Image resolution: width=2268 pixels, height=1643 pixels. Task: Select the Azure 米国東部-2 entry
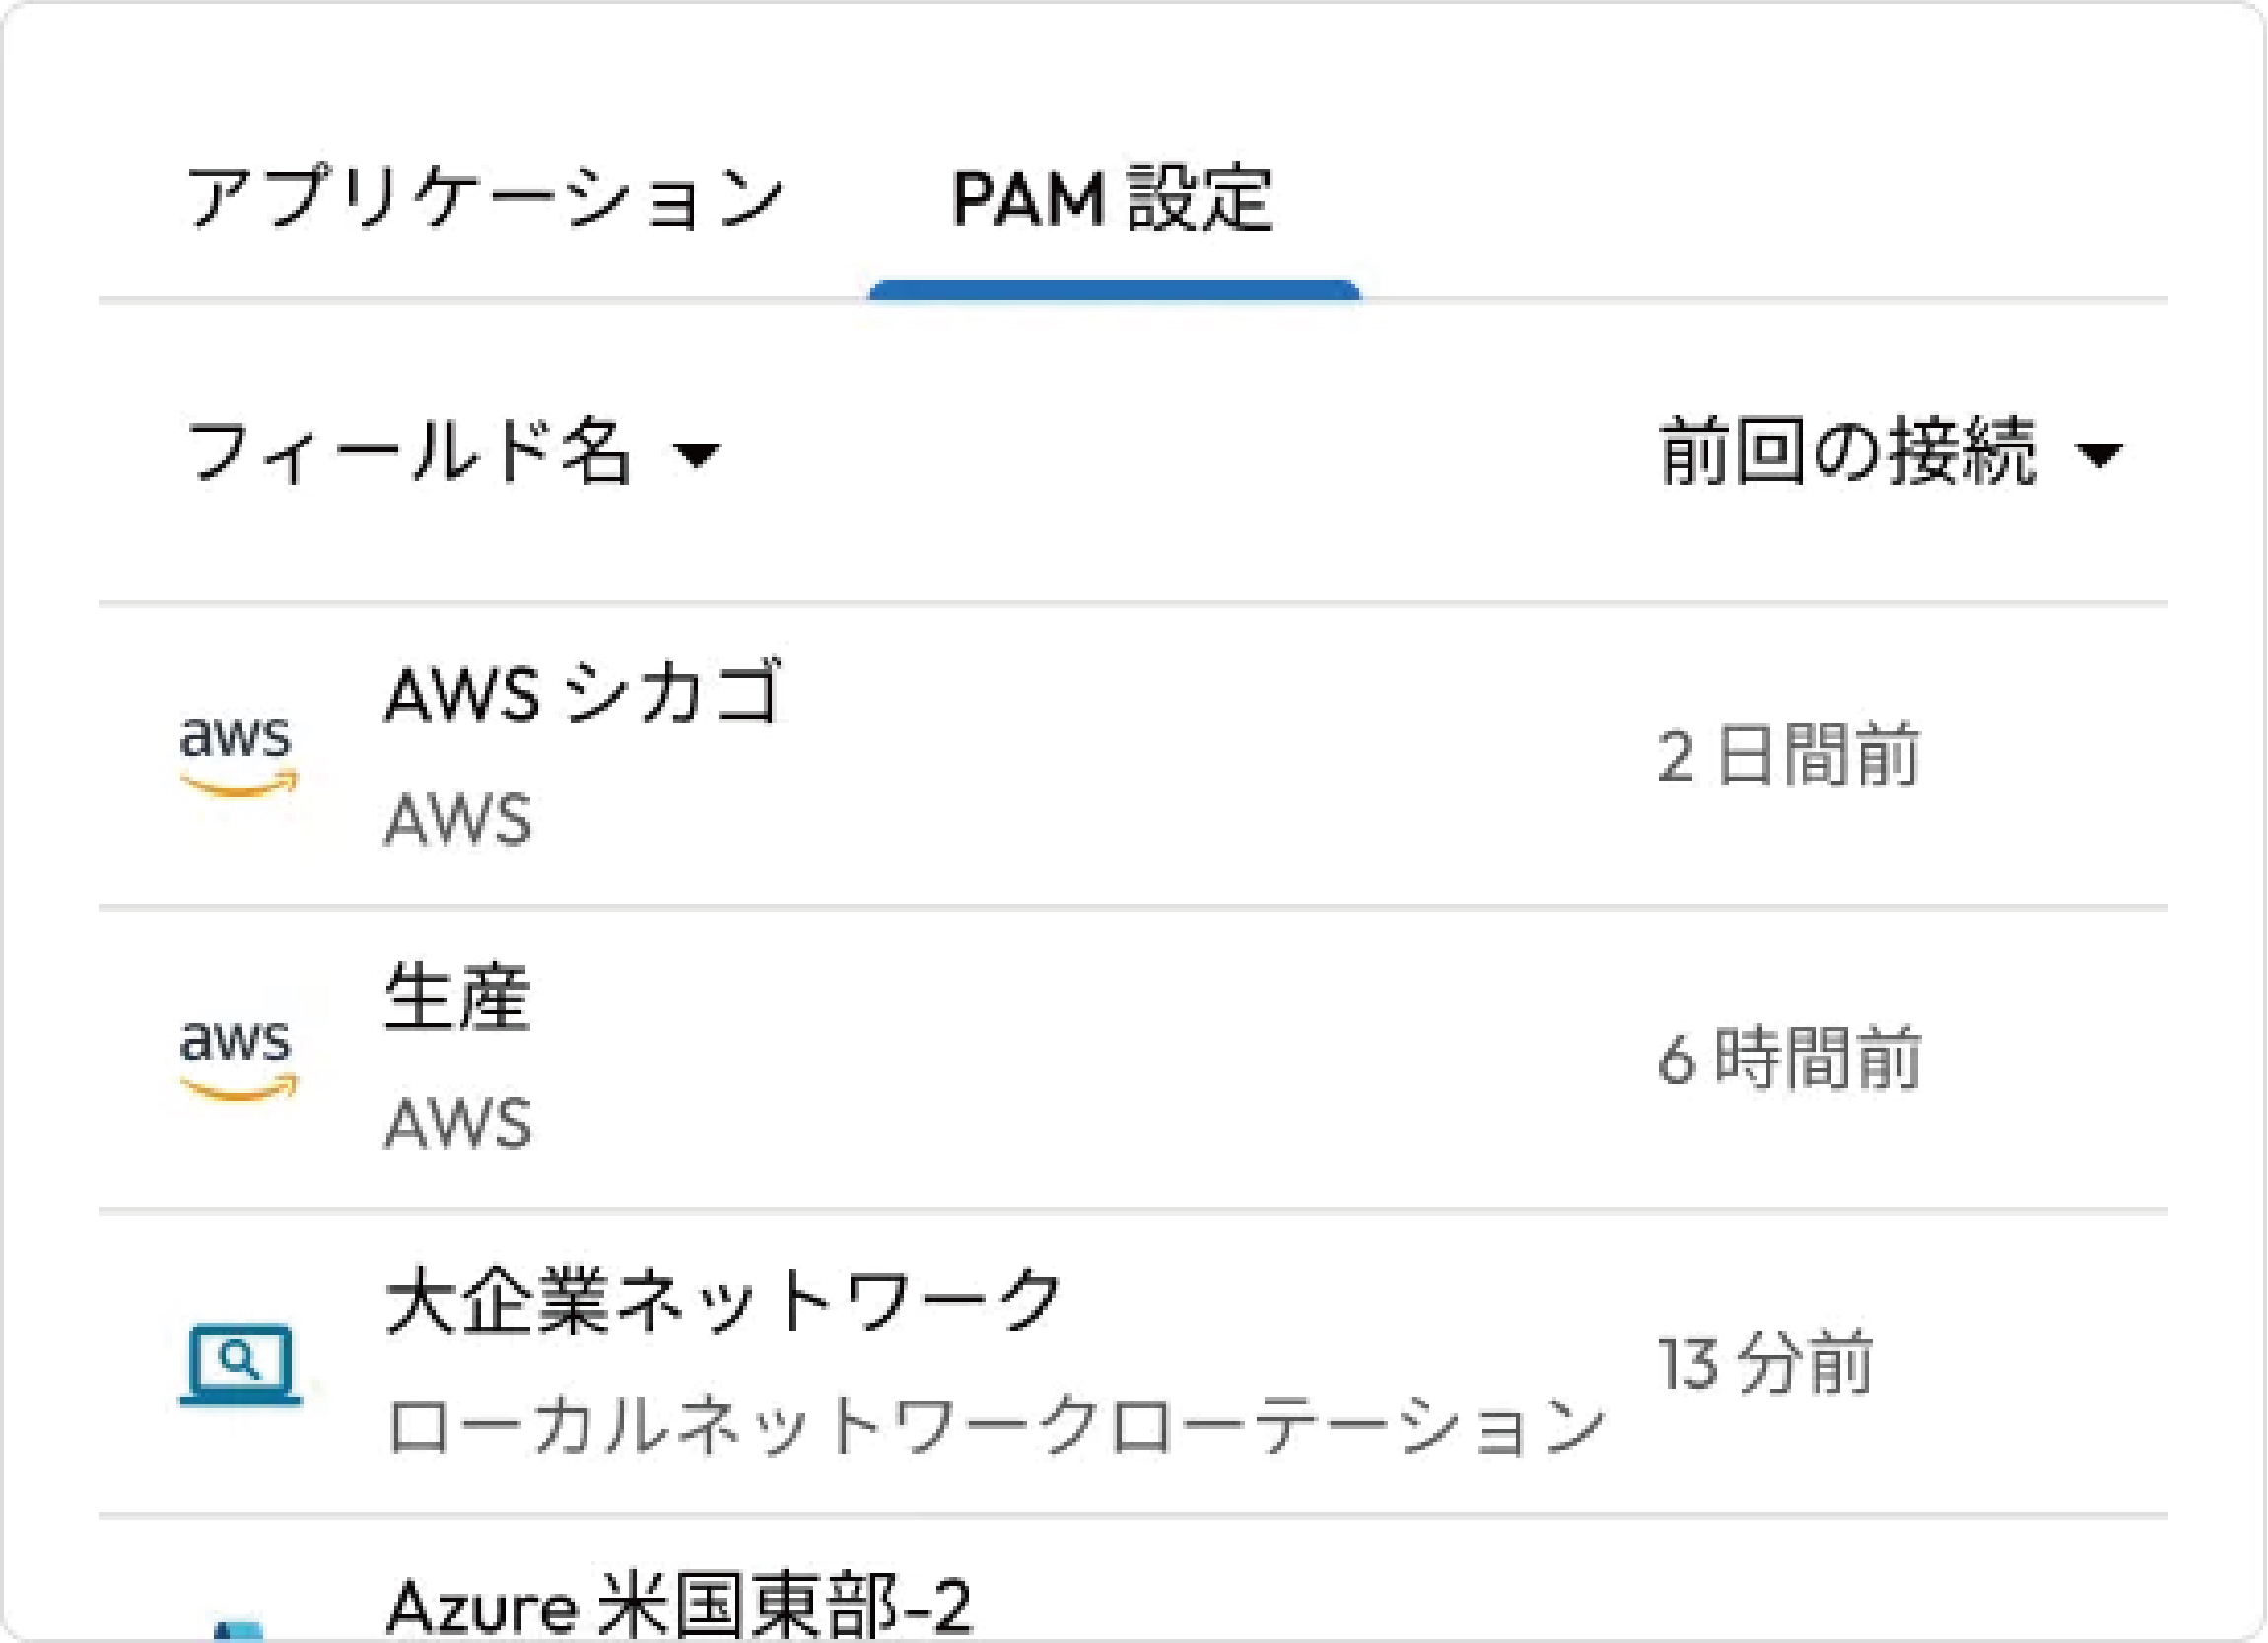pos(678,1608)
